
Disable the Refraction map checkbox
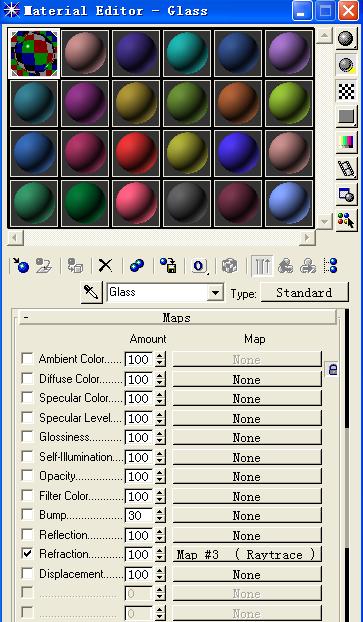(x=27, y=554)
